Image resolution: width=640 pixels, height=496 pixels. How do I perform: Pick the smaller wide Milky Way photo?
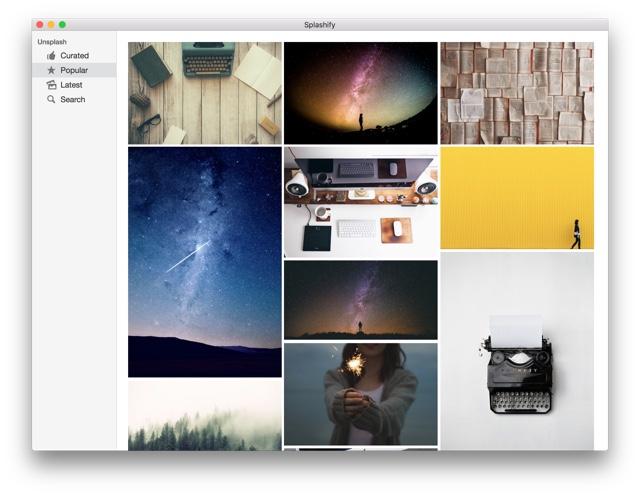point(360,300)
